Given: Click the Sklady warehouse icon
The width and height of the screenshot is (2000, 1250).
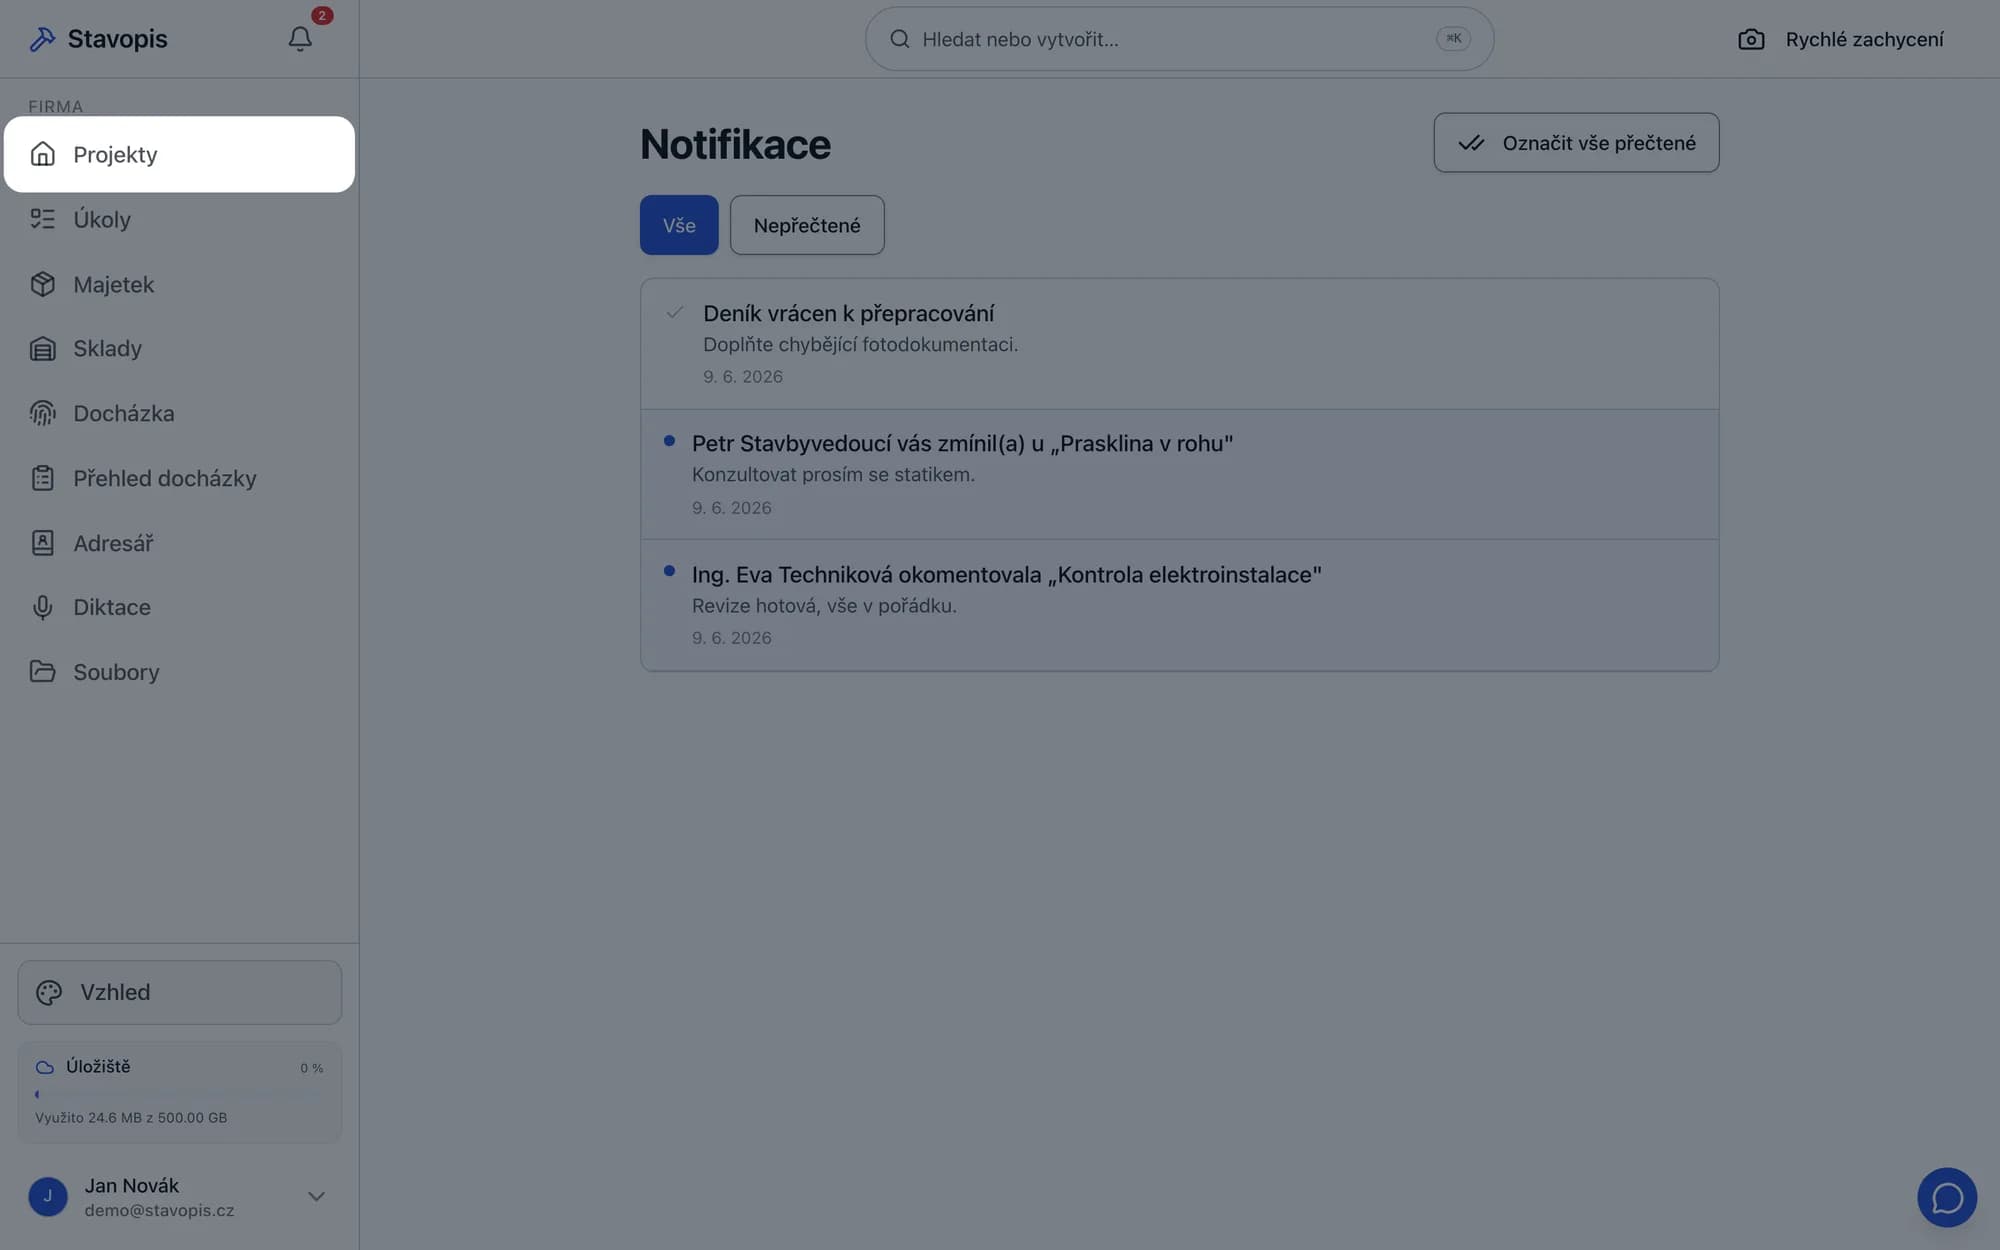Looking at the screenshot, I should tap(42, 349).
